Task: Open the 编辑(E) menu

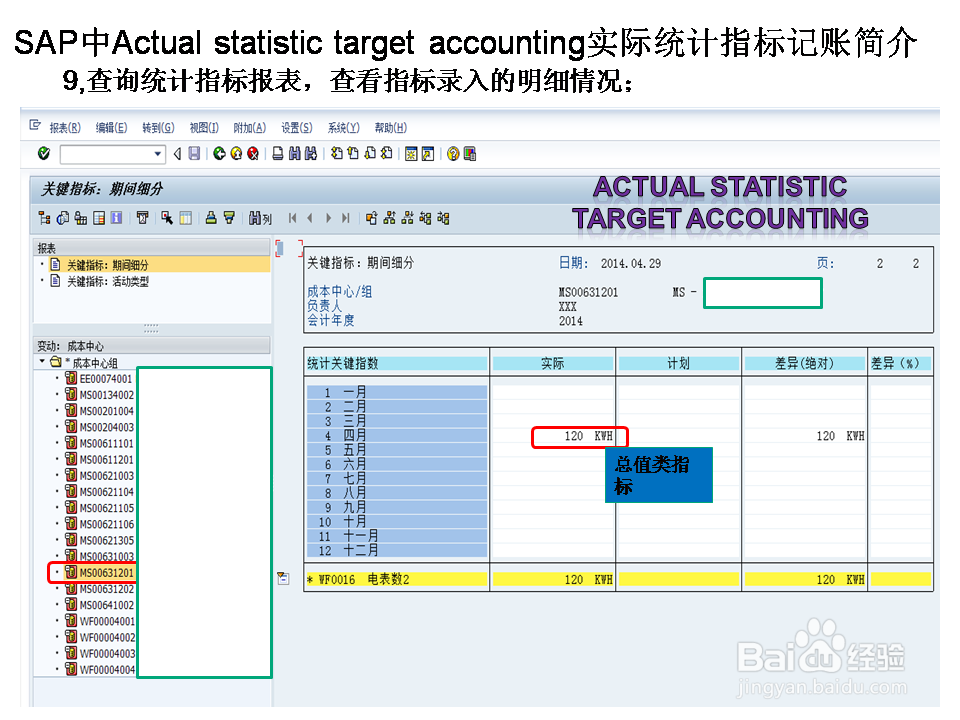Action: click(111, 127)
